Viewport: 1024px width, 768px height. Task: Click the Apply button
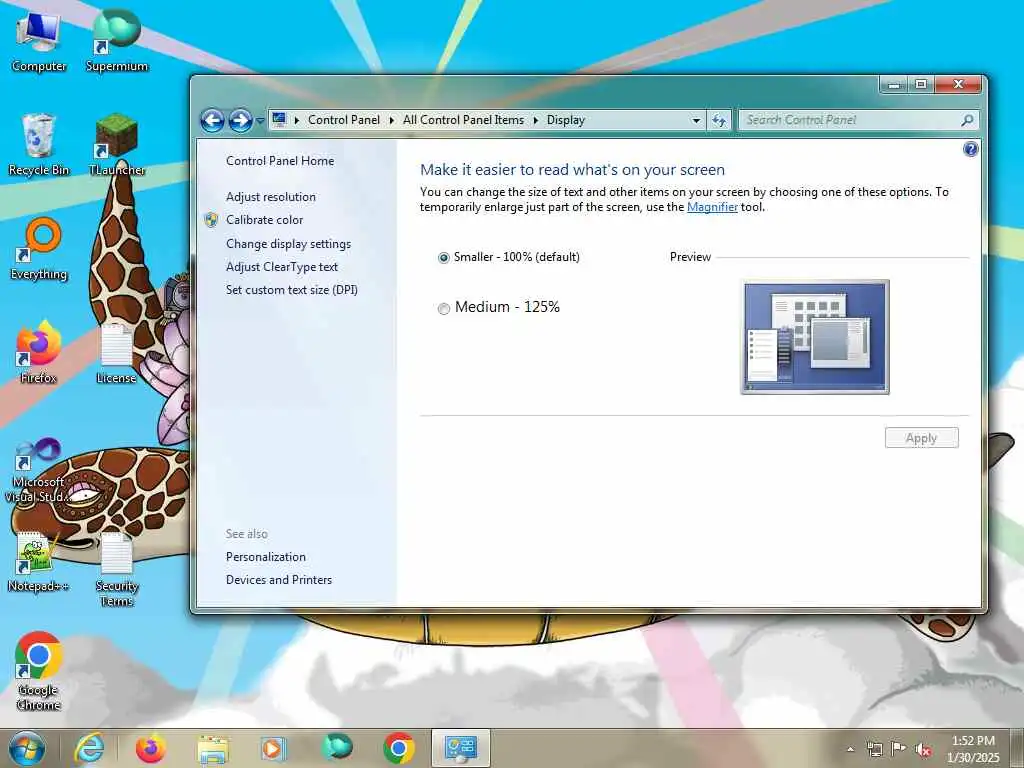[x=921, y=438]
